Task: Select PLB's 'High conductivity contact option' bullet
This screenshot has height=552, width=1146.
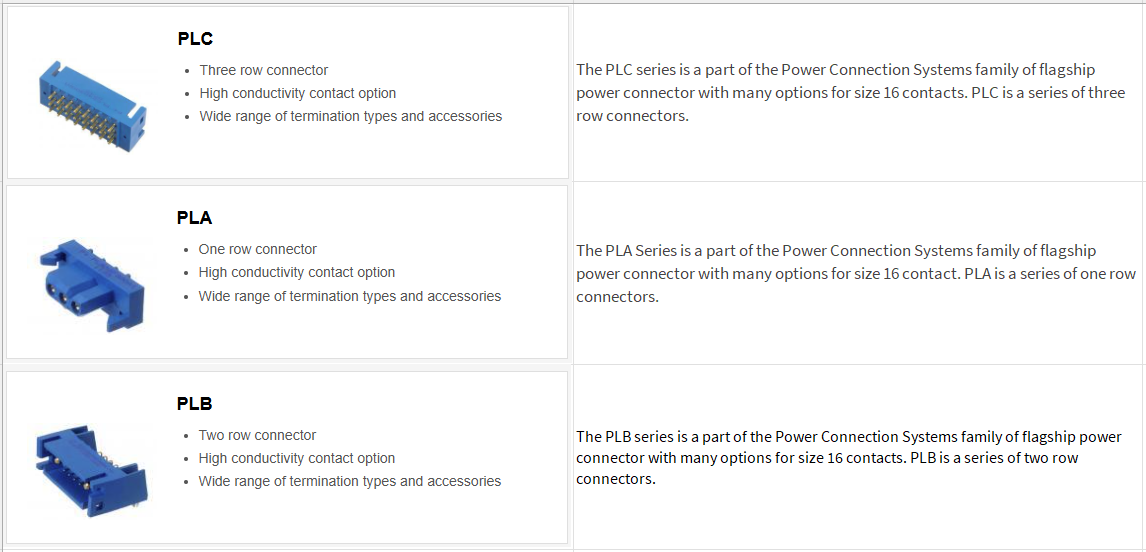Action: pos(296,458)
